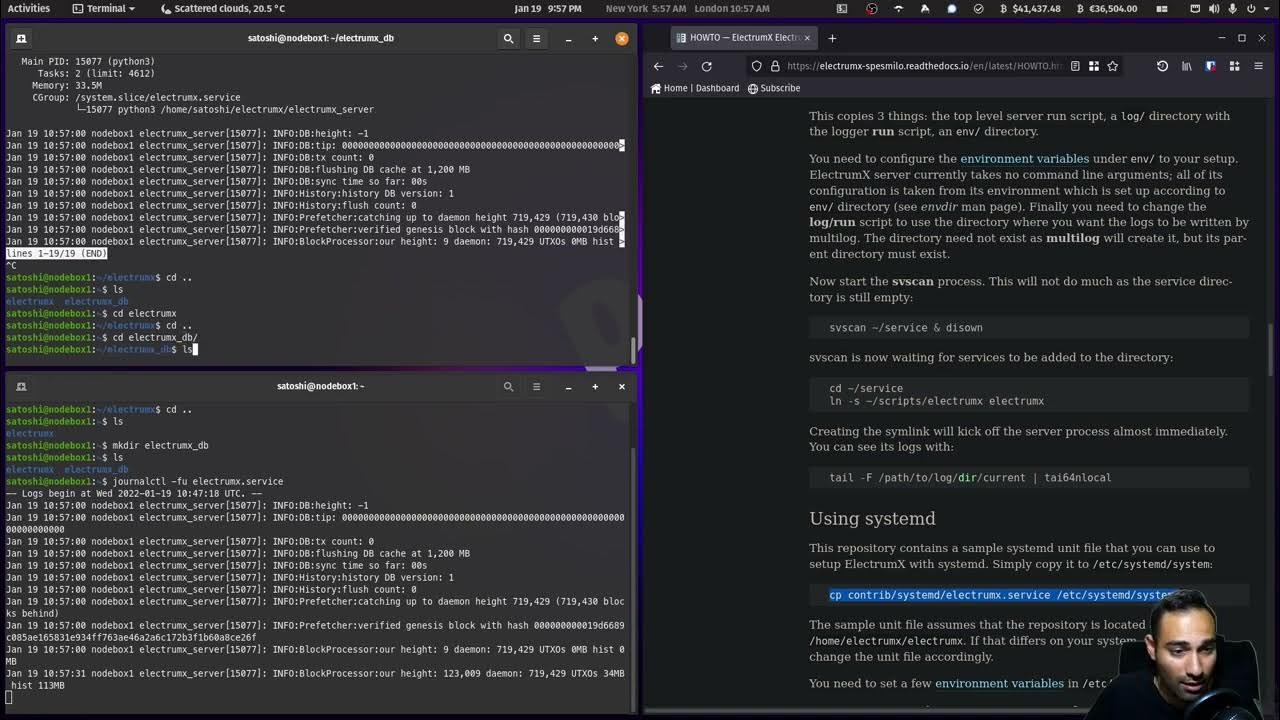Follow the first environment variables link
This screenshot has width=1280, height=720.
(1024, 158)
